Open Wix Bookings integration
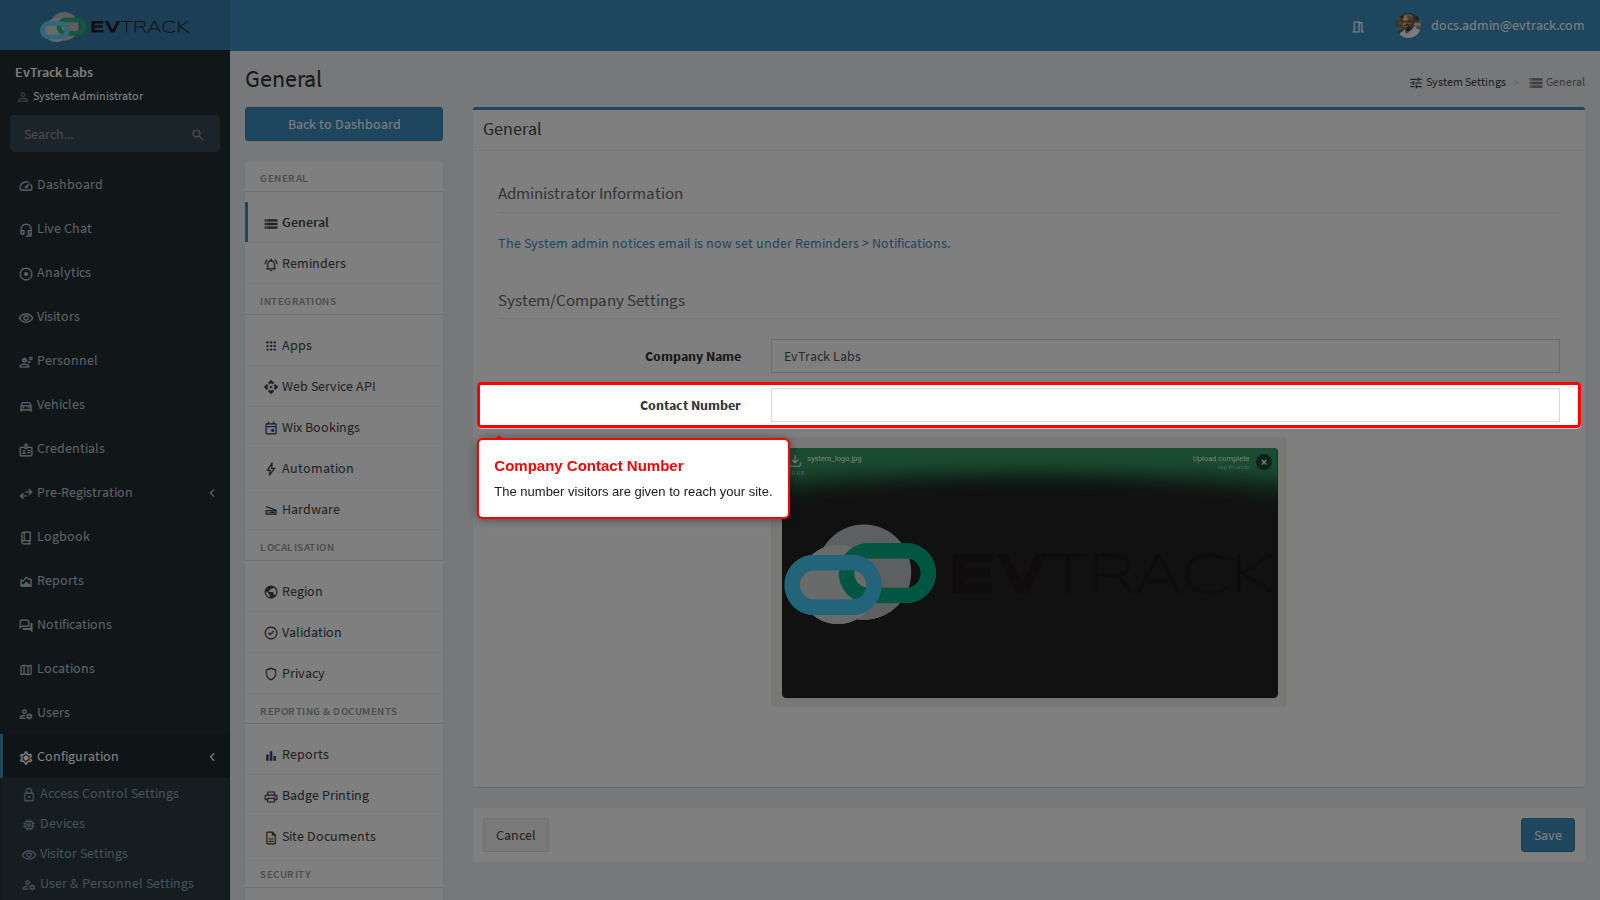Viewport: 1600px width, 900px height. click(344, 428)
